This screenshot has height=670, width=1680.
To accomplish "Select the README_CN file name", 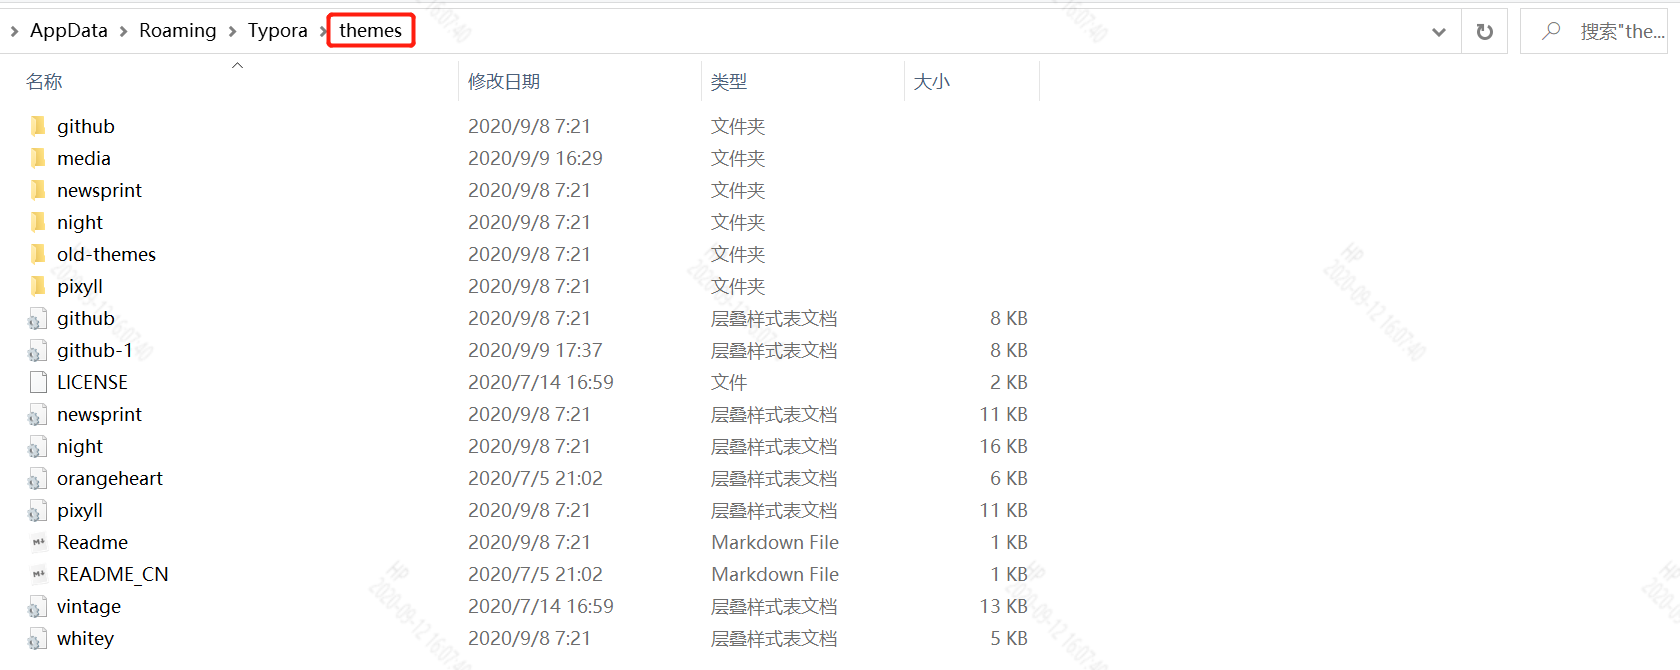I will [x=113, y=574].
